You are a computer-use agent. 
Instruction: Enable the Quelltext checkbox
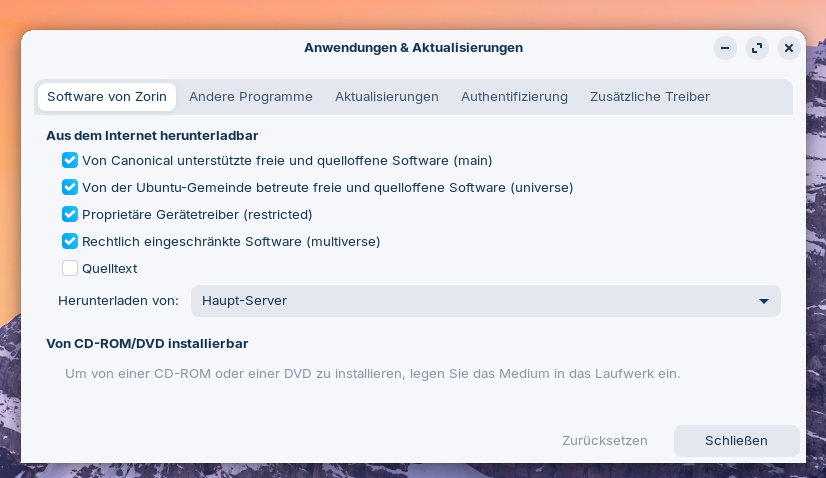coord(70,268)
